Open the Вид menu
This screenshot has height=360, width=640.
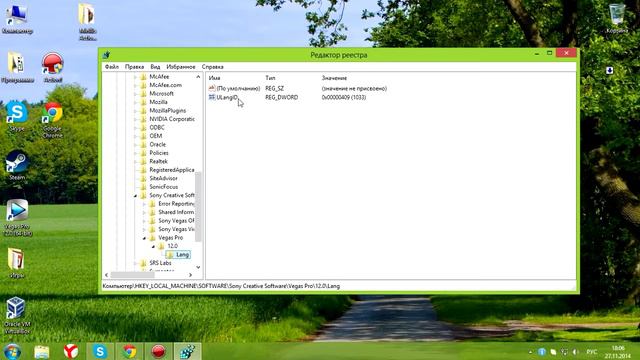click(155, 67)
